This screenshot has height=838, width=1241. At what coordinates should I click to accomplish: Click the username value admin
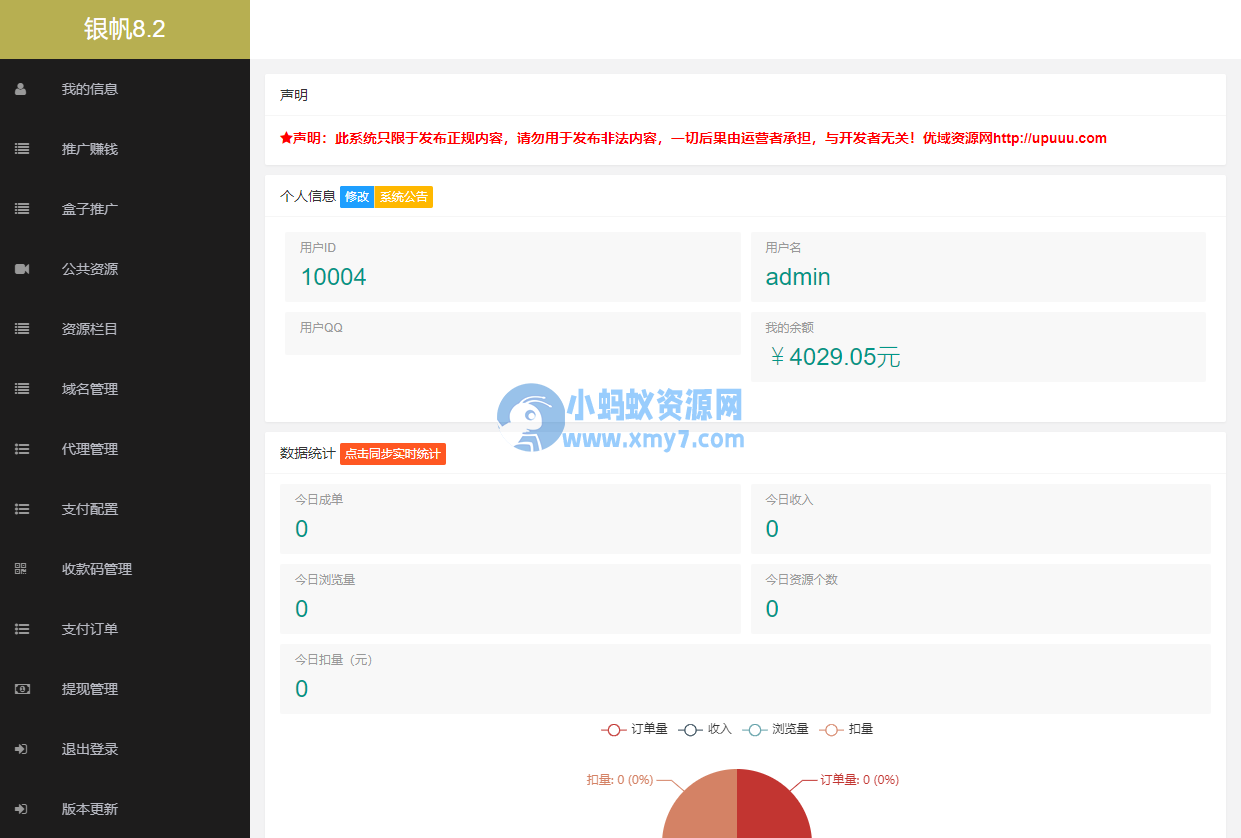tap(798, 277)
